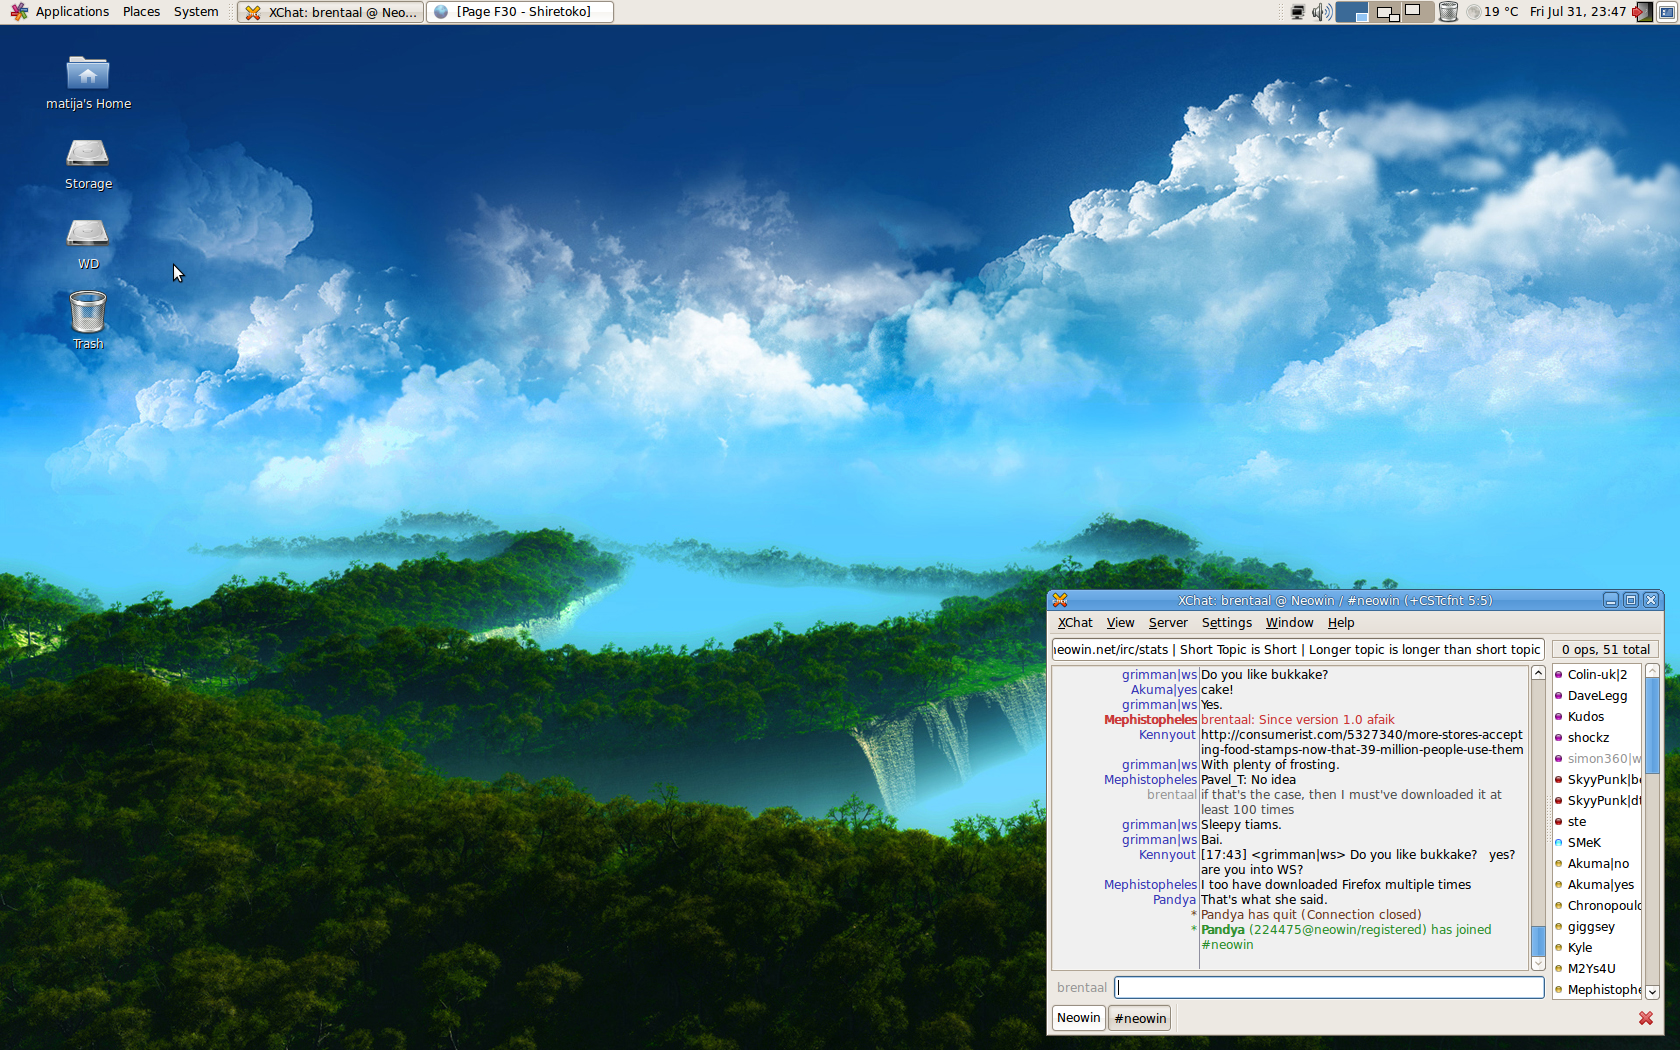Screen dimensions: 1680x1050
Task: Open matija's Home folder icon
Action: [x=88, y=74]
